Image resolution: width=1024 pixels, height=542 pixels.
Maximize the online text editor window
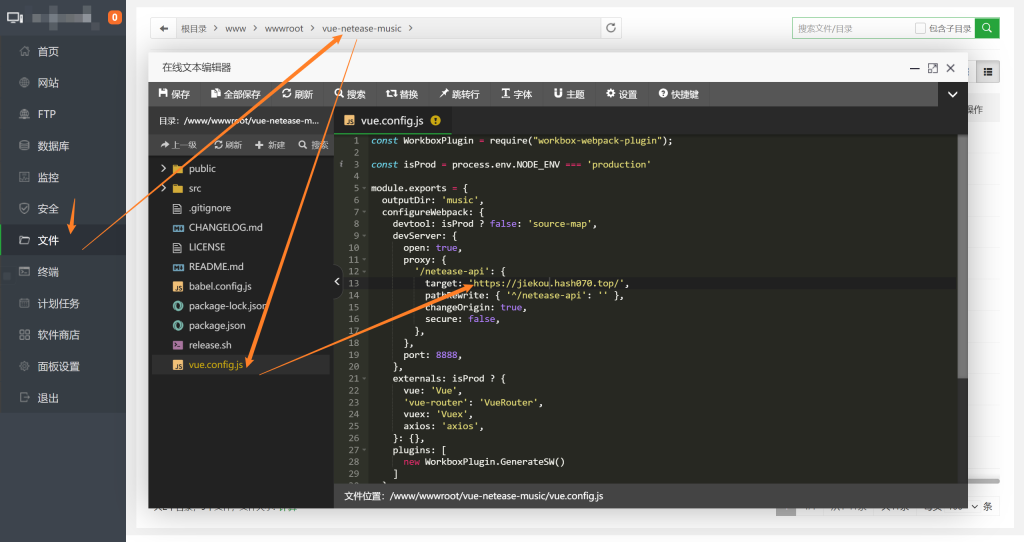933,68
